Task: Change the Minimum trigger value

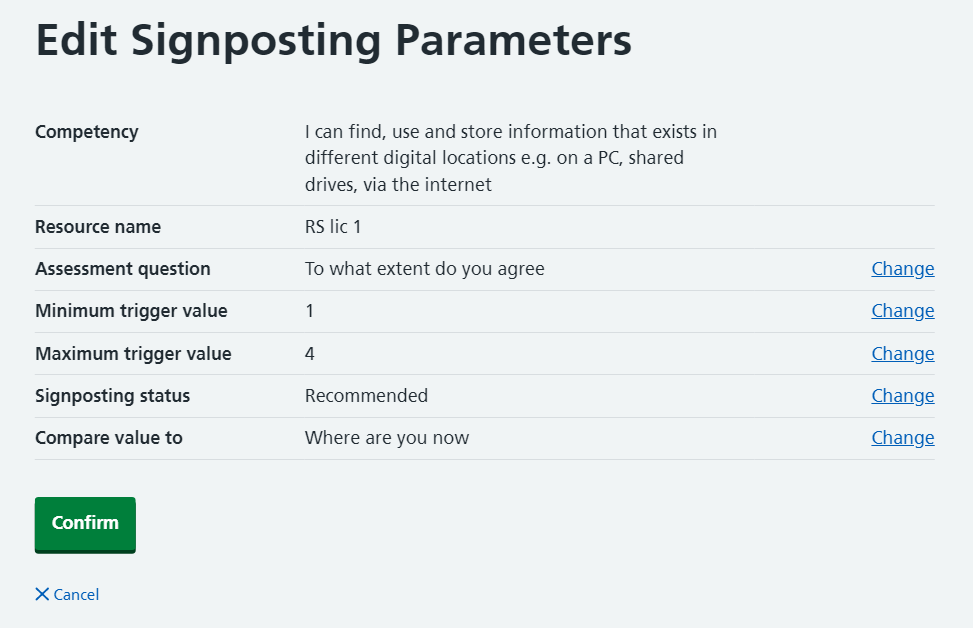Action: [902, 311]
